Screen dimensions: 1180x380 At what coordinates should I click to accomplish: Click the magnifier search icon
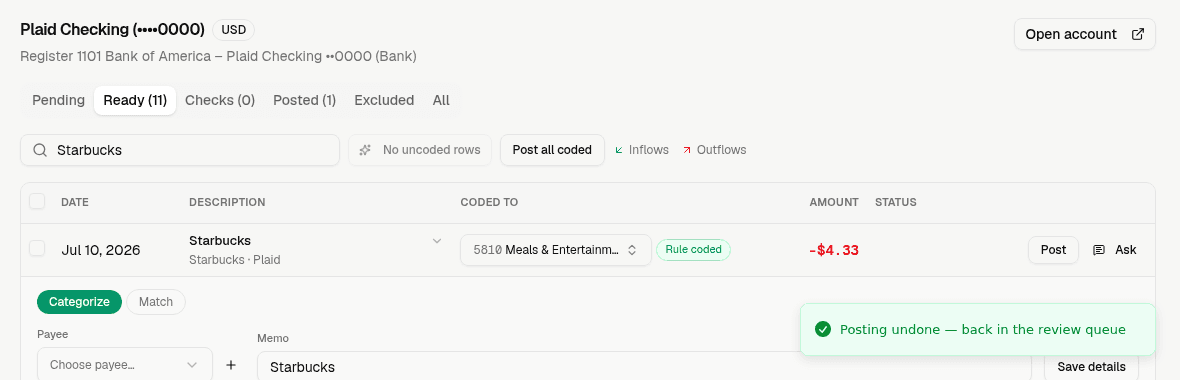tap(41, 150)
